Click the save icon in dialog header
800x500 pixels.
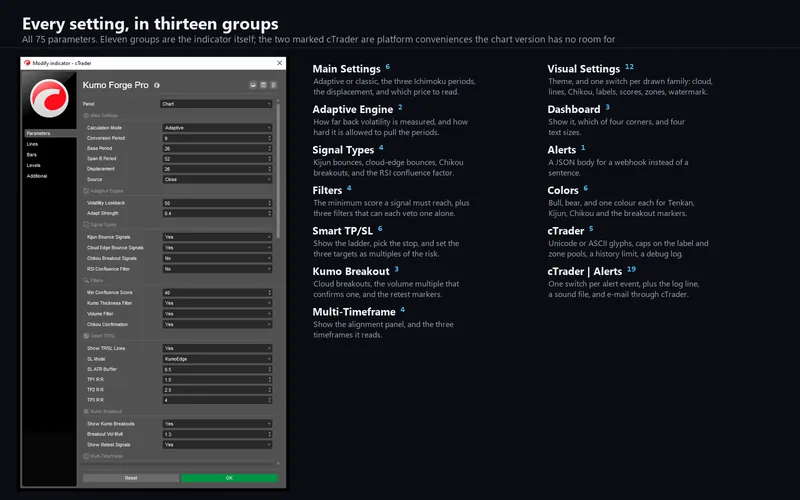[263, 85]
